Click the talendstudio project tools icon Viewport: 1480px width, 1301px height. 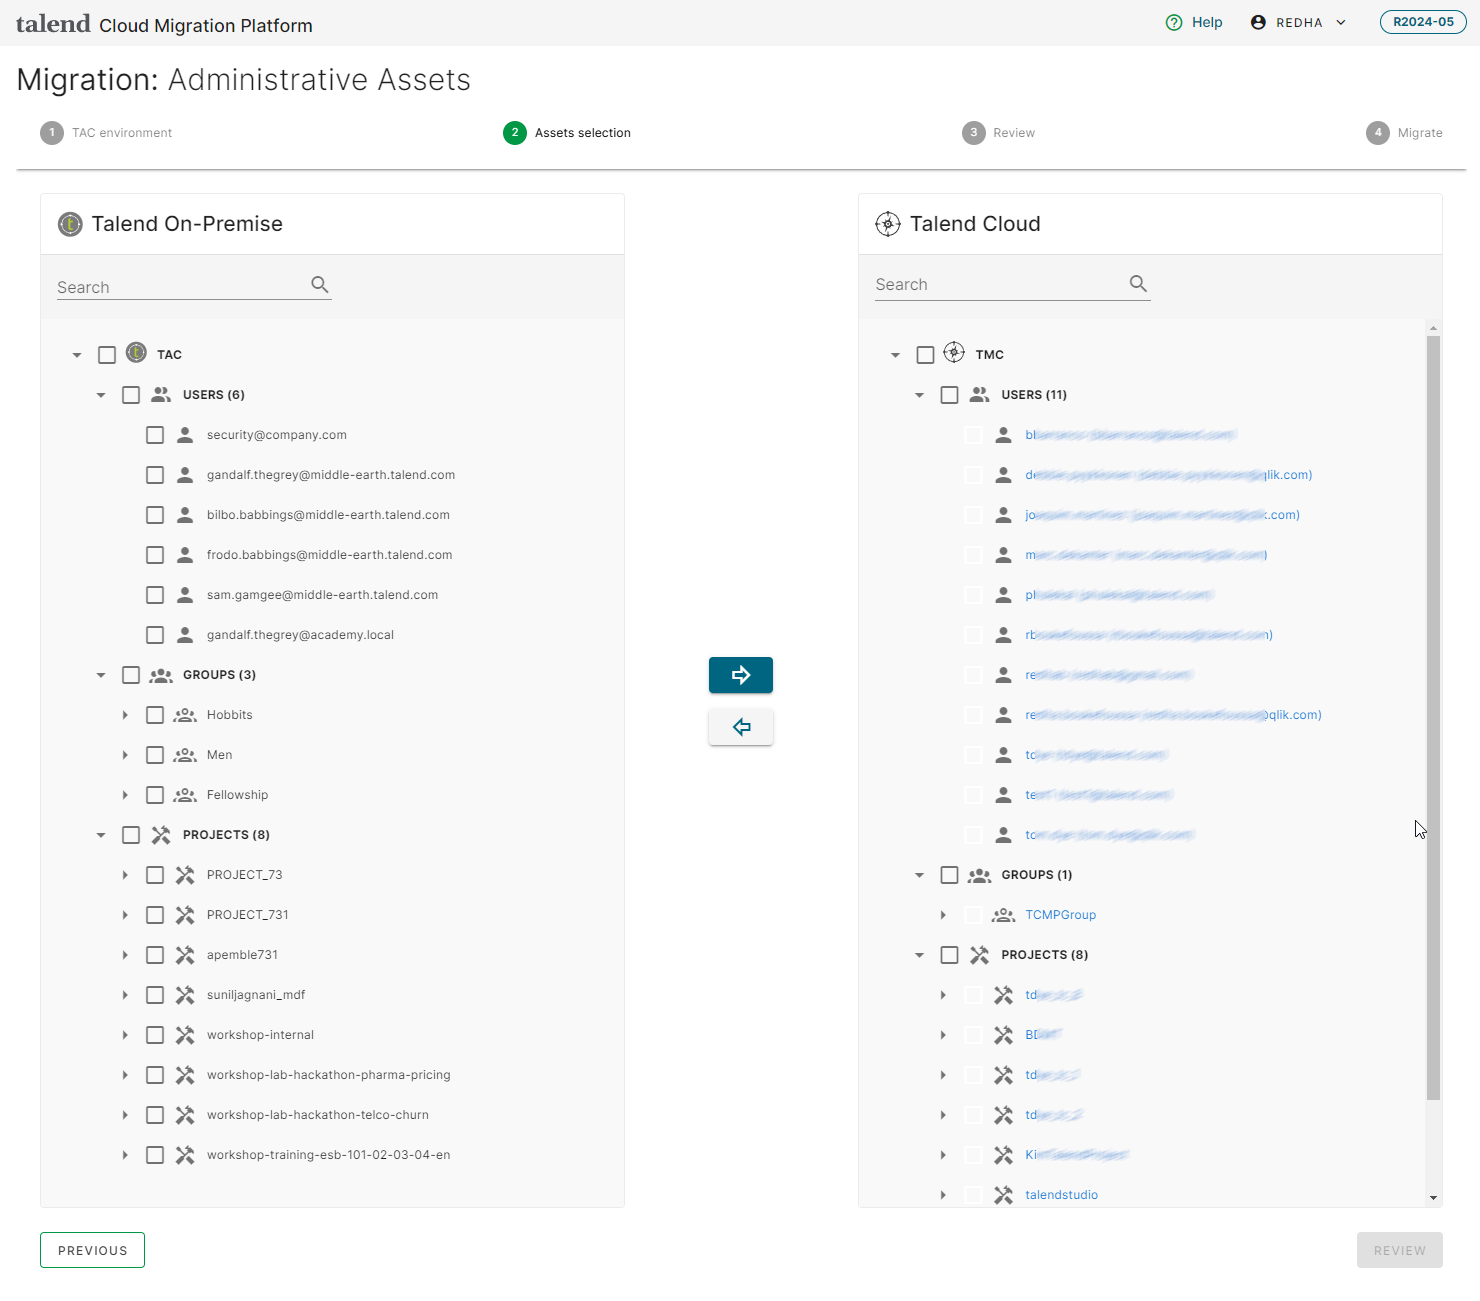1003,1195
